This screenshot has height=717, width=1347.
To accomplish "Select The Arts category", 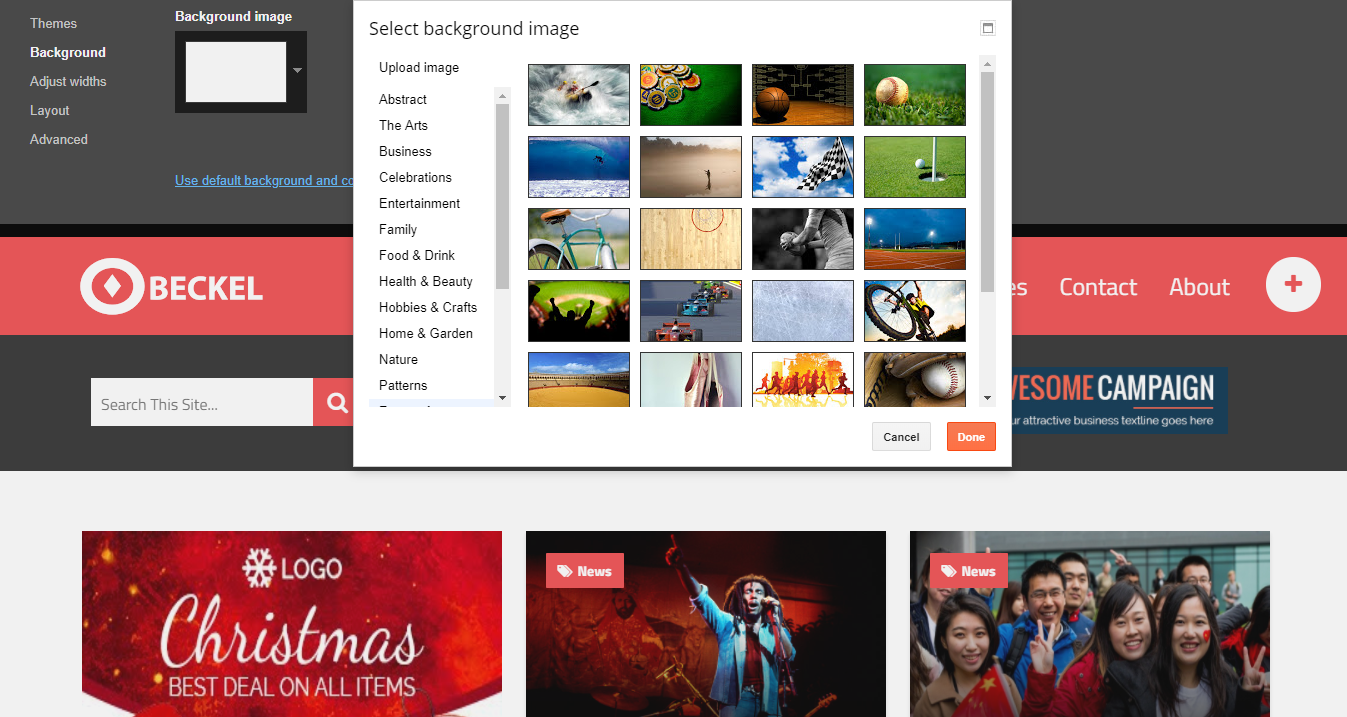I will [403, 125].
